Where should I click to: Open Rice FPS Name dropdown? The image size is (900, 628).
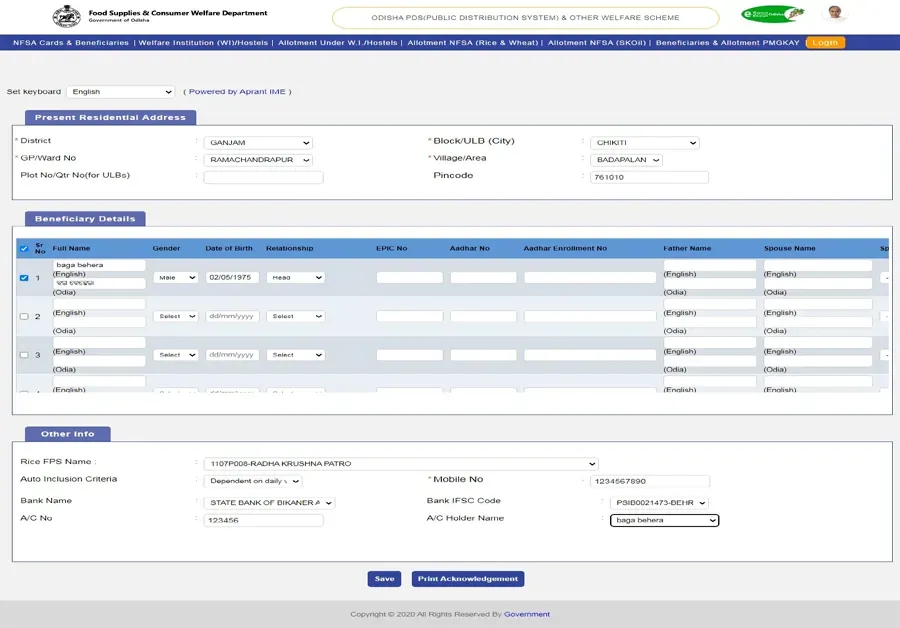click(401, 464)
